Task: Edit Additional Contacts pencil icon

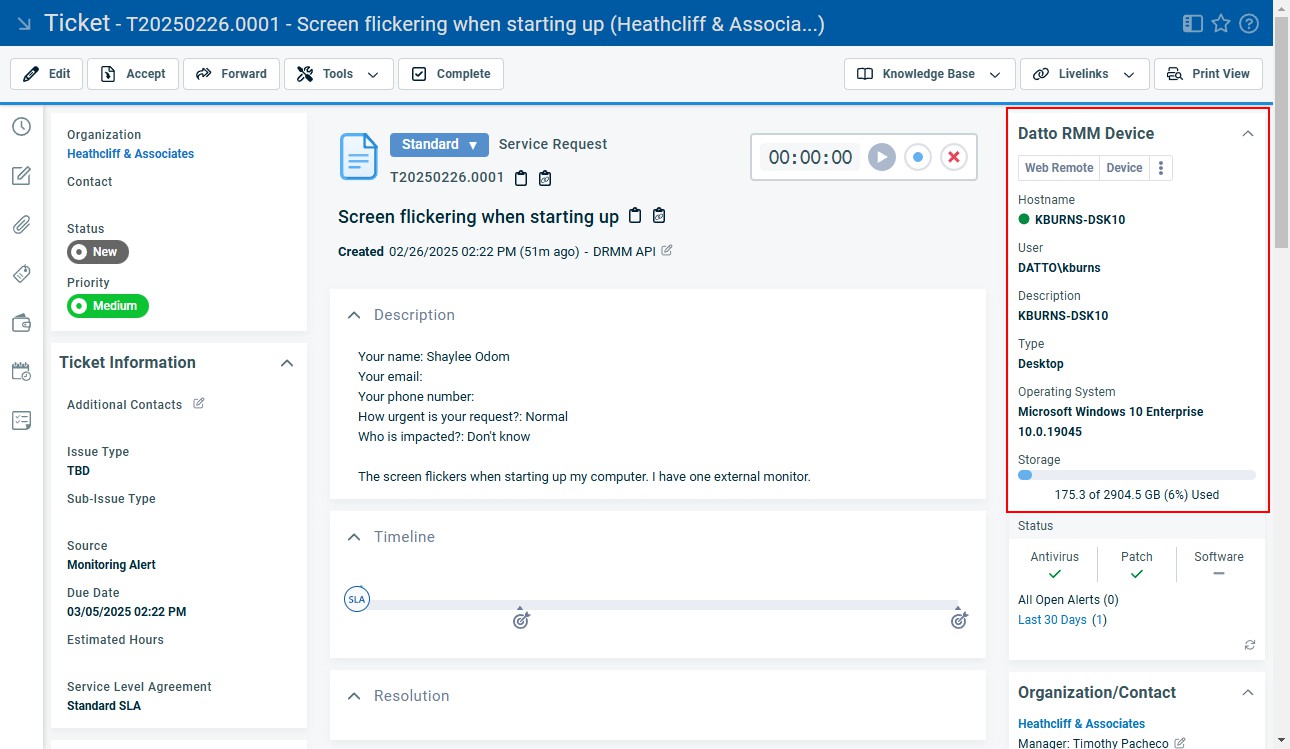Action: tap(198, 403)
